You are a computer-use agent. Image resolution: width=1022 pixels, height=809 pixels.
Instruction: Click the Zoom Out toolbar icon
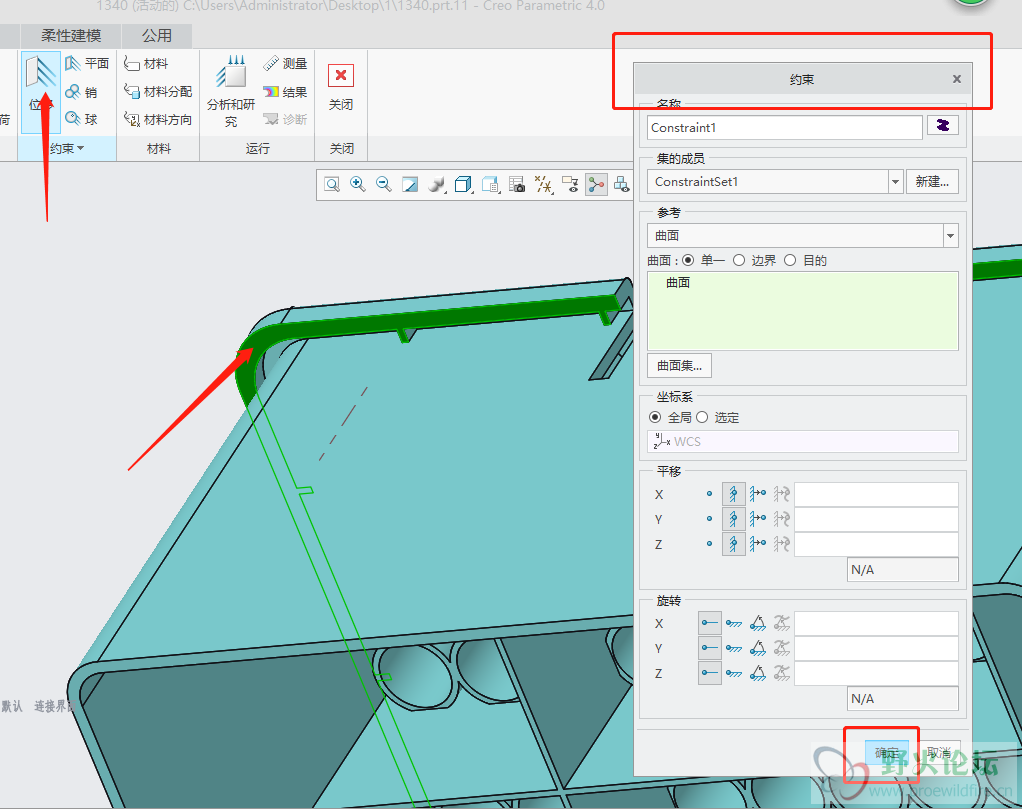(x=384, y=184)
